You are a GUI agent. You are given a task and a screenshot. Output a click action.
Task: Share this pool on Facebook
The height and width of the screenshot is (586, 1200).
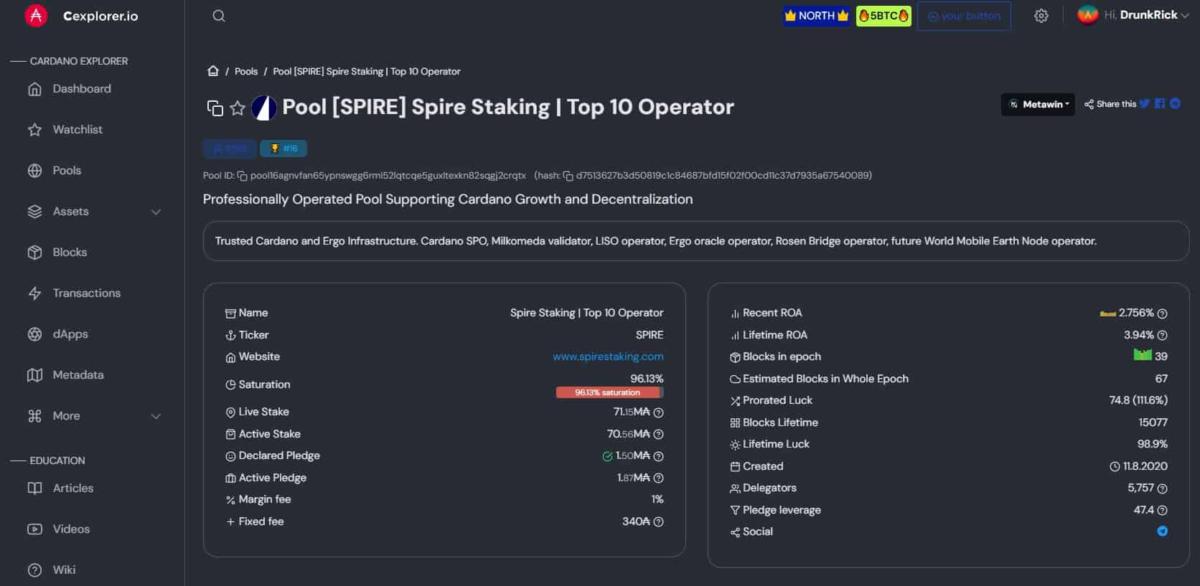click(x=1160, y=104)
